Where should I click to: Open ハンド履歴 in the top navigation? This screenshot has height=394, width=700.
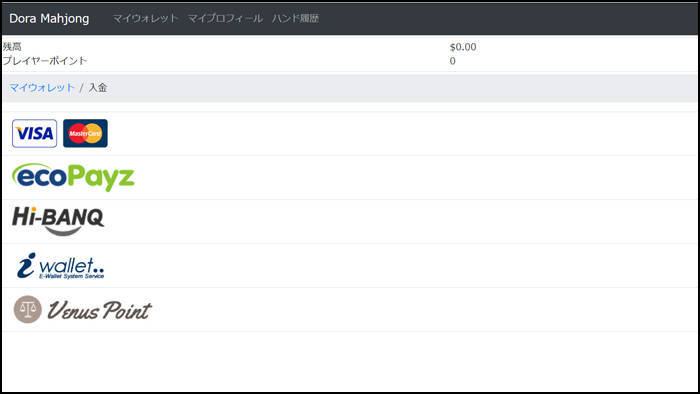296,18
